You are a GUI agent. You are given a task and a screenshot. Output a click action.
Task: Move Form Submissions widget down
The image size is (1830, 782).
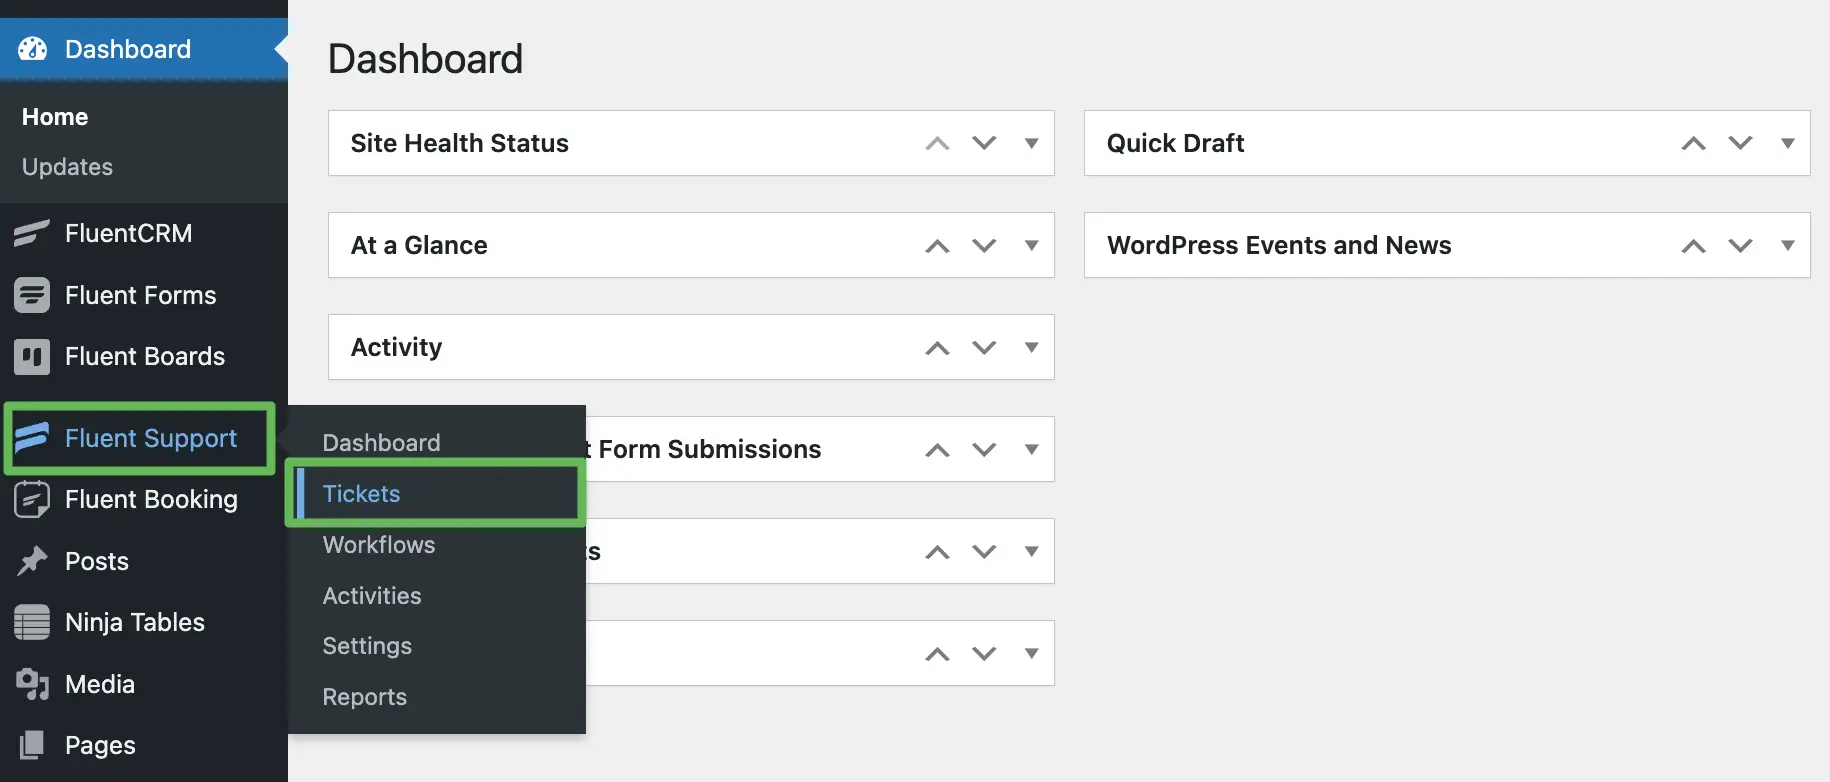[x=984, y=449]
